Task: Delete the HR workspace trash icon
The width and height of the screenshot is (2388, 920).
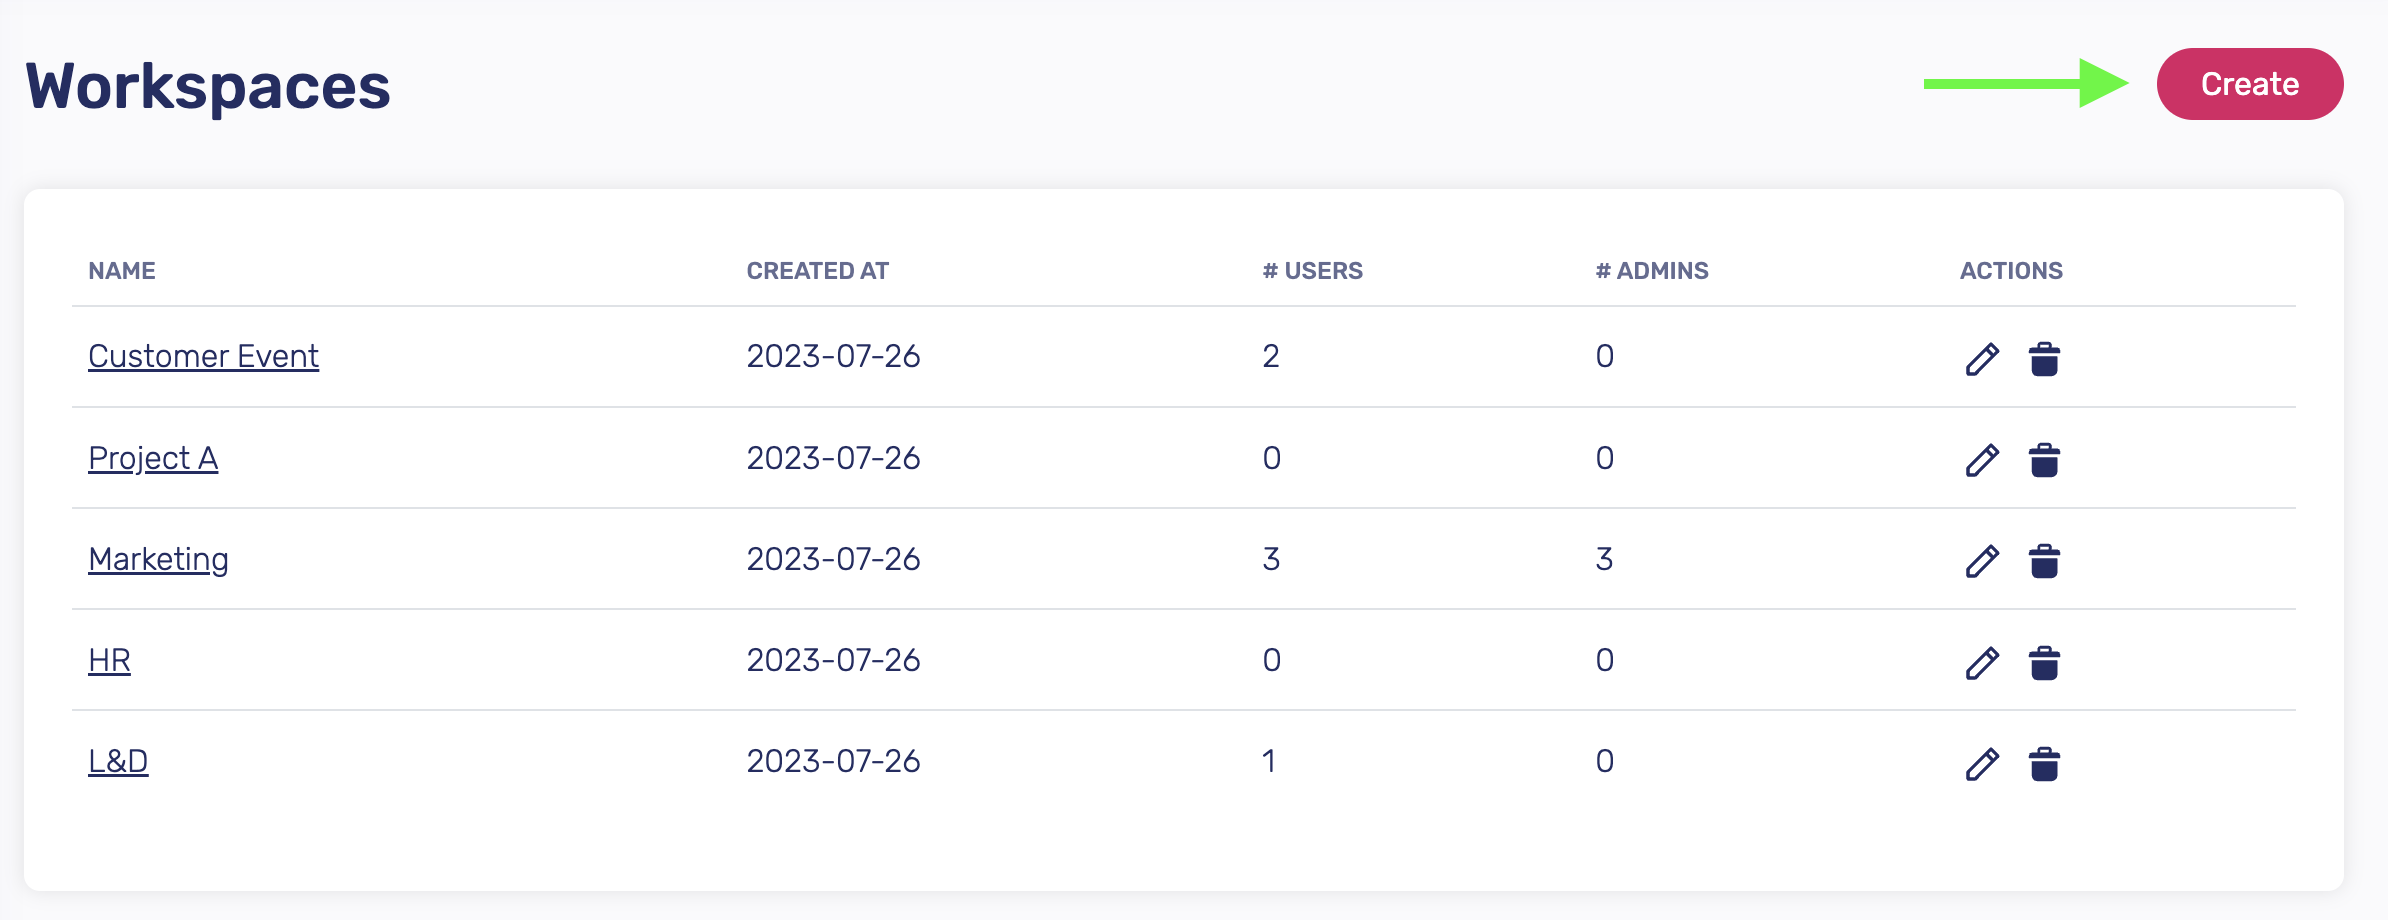Action: (2044, 663)
